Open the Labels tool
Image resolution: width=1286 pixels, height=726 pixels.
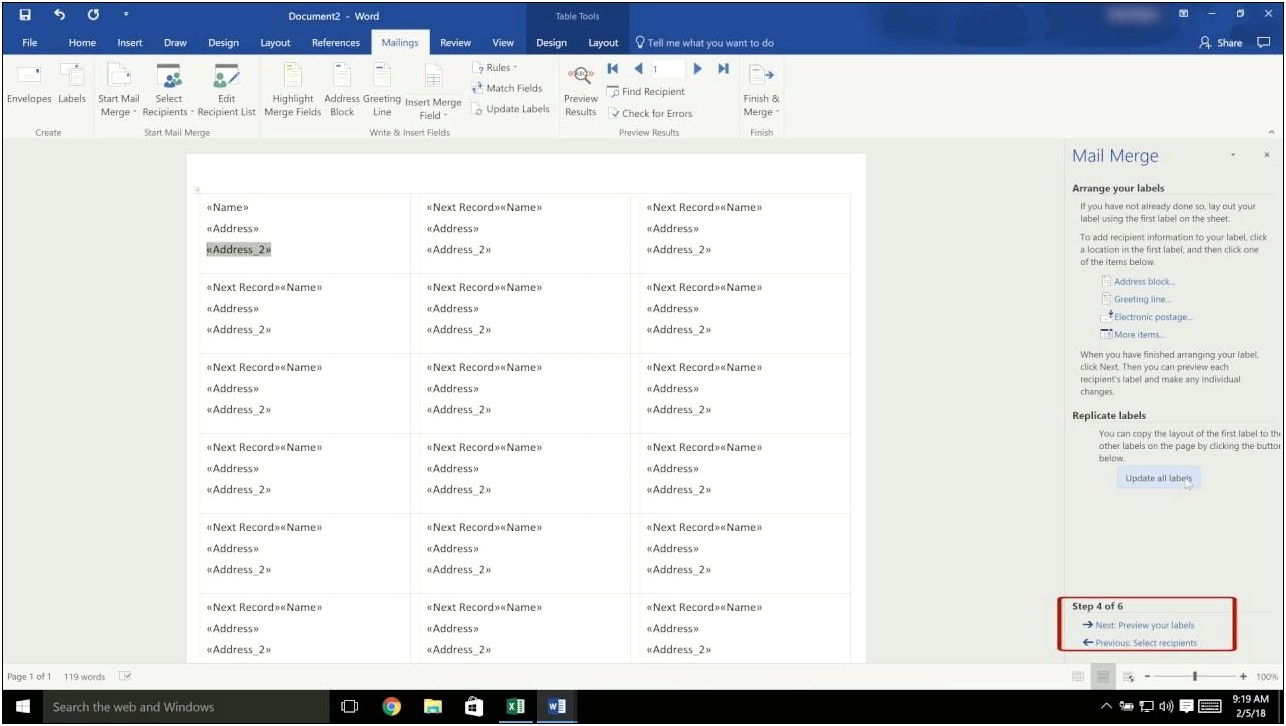[72, 85]
